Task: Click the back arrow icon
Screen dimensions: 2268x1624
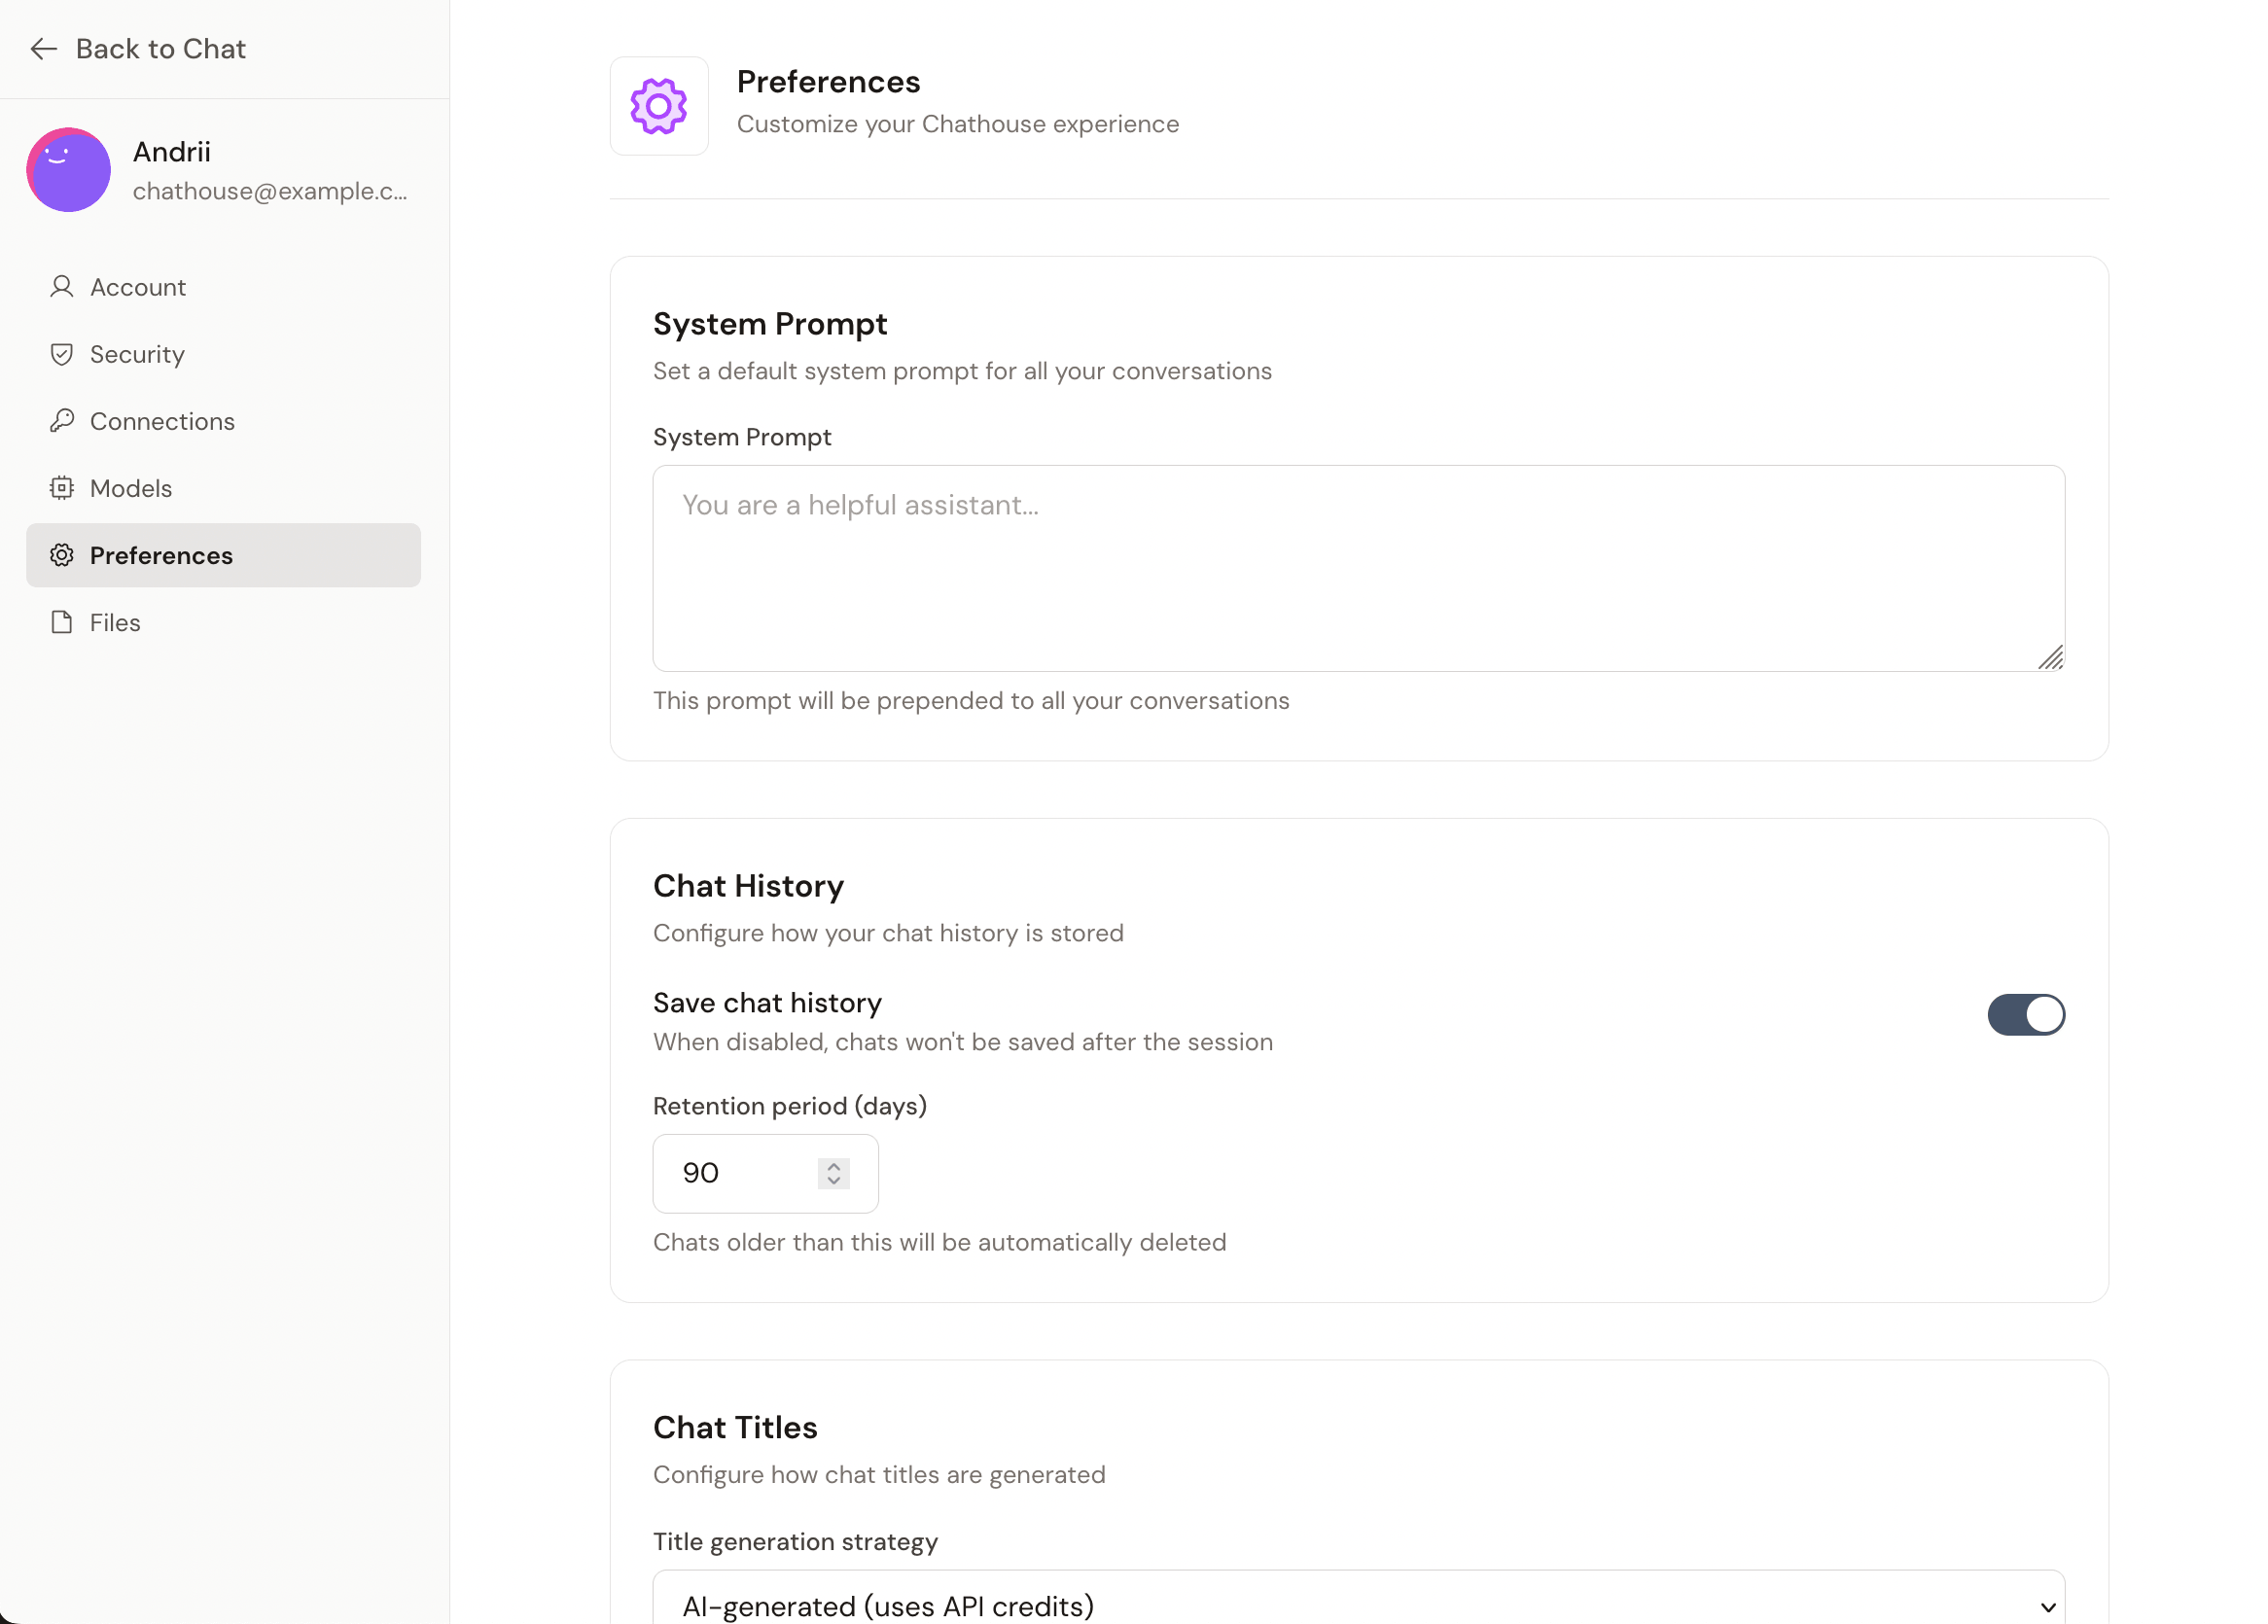Action: point(44,49)
